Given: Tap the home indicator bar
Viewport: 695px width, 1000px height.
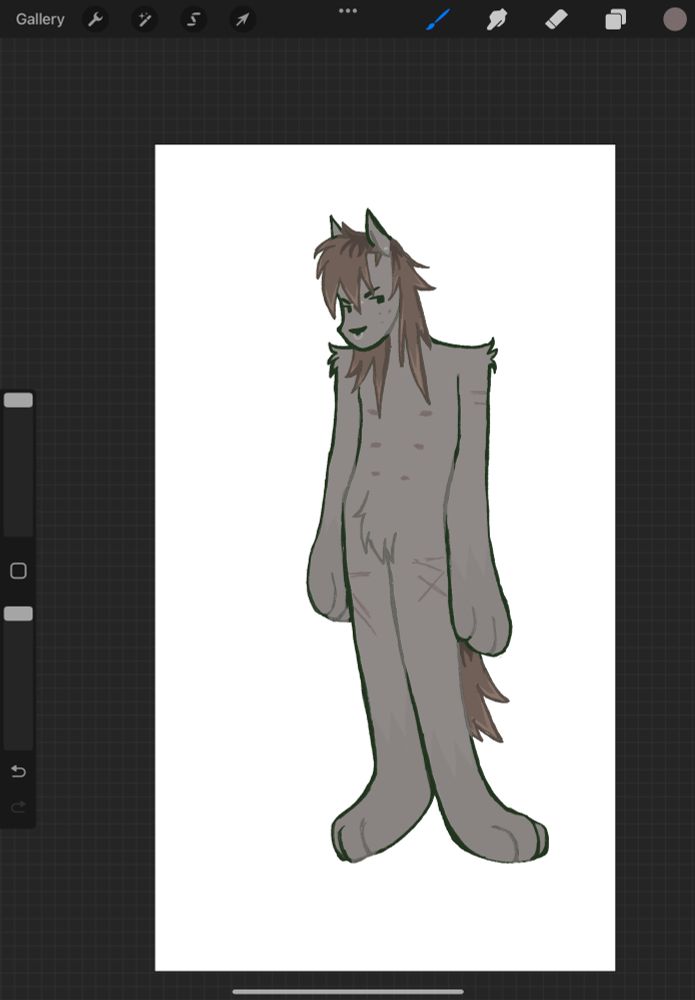Looking at the screenshot, I should click(x=348, y=992).
